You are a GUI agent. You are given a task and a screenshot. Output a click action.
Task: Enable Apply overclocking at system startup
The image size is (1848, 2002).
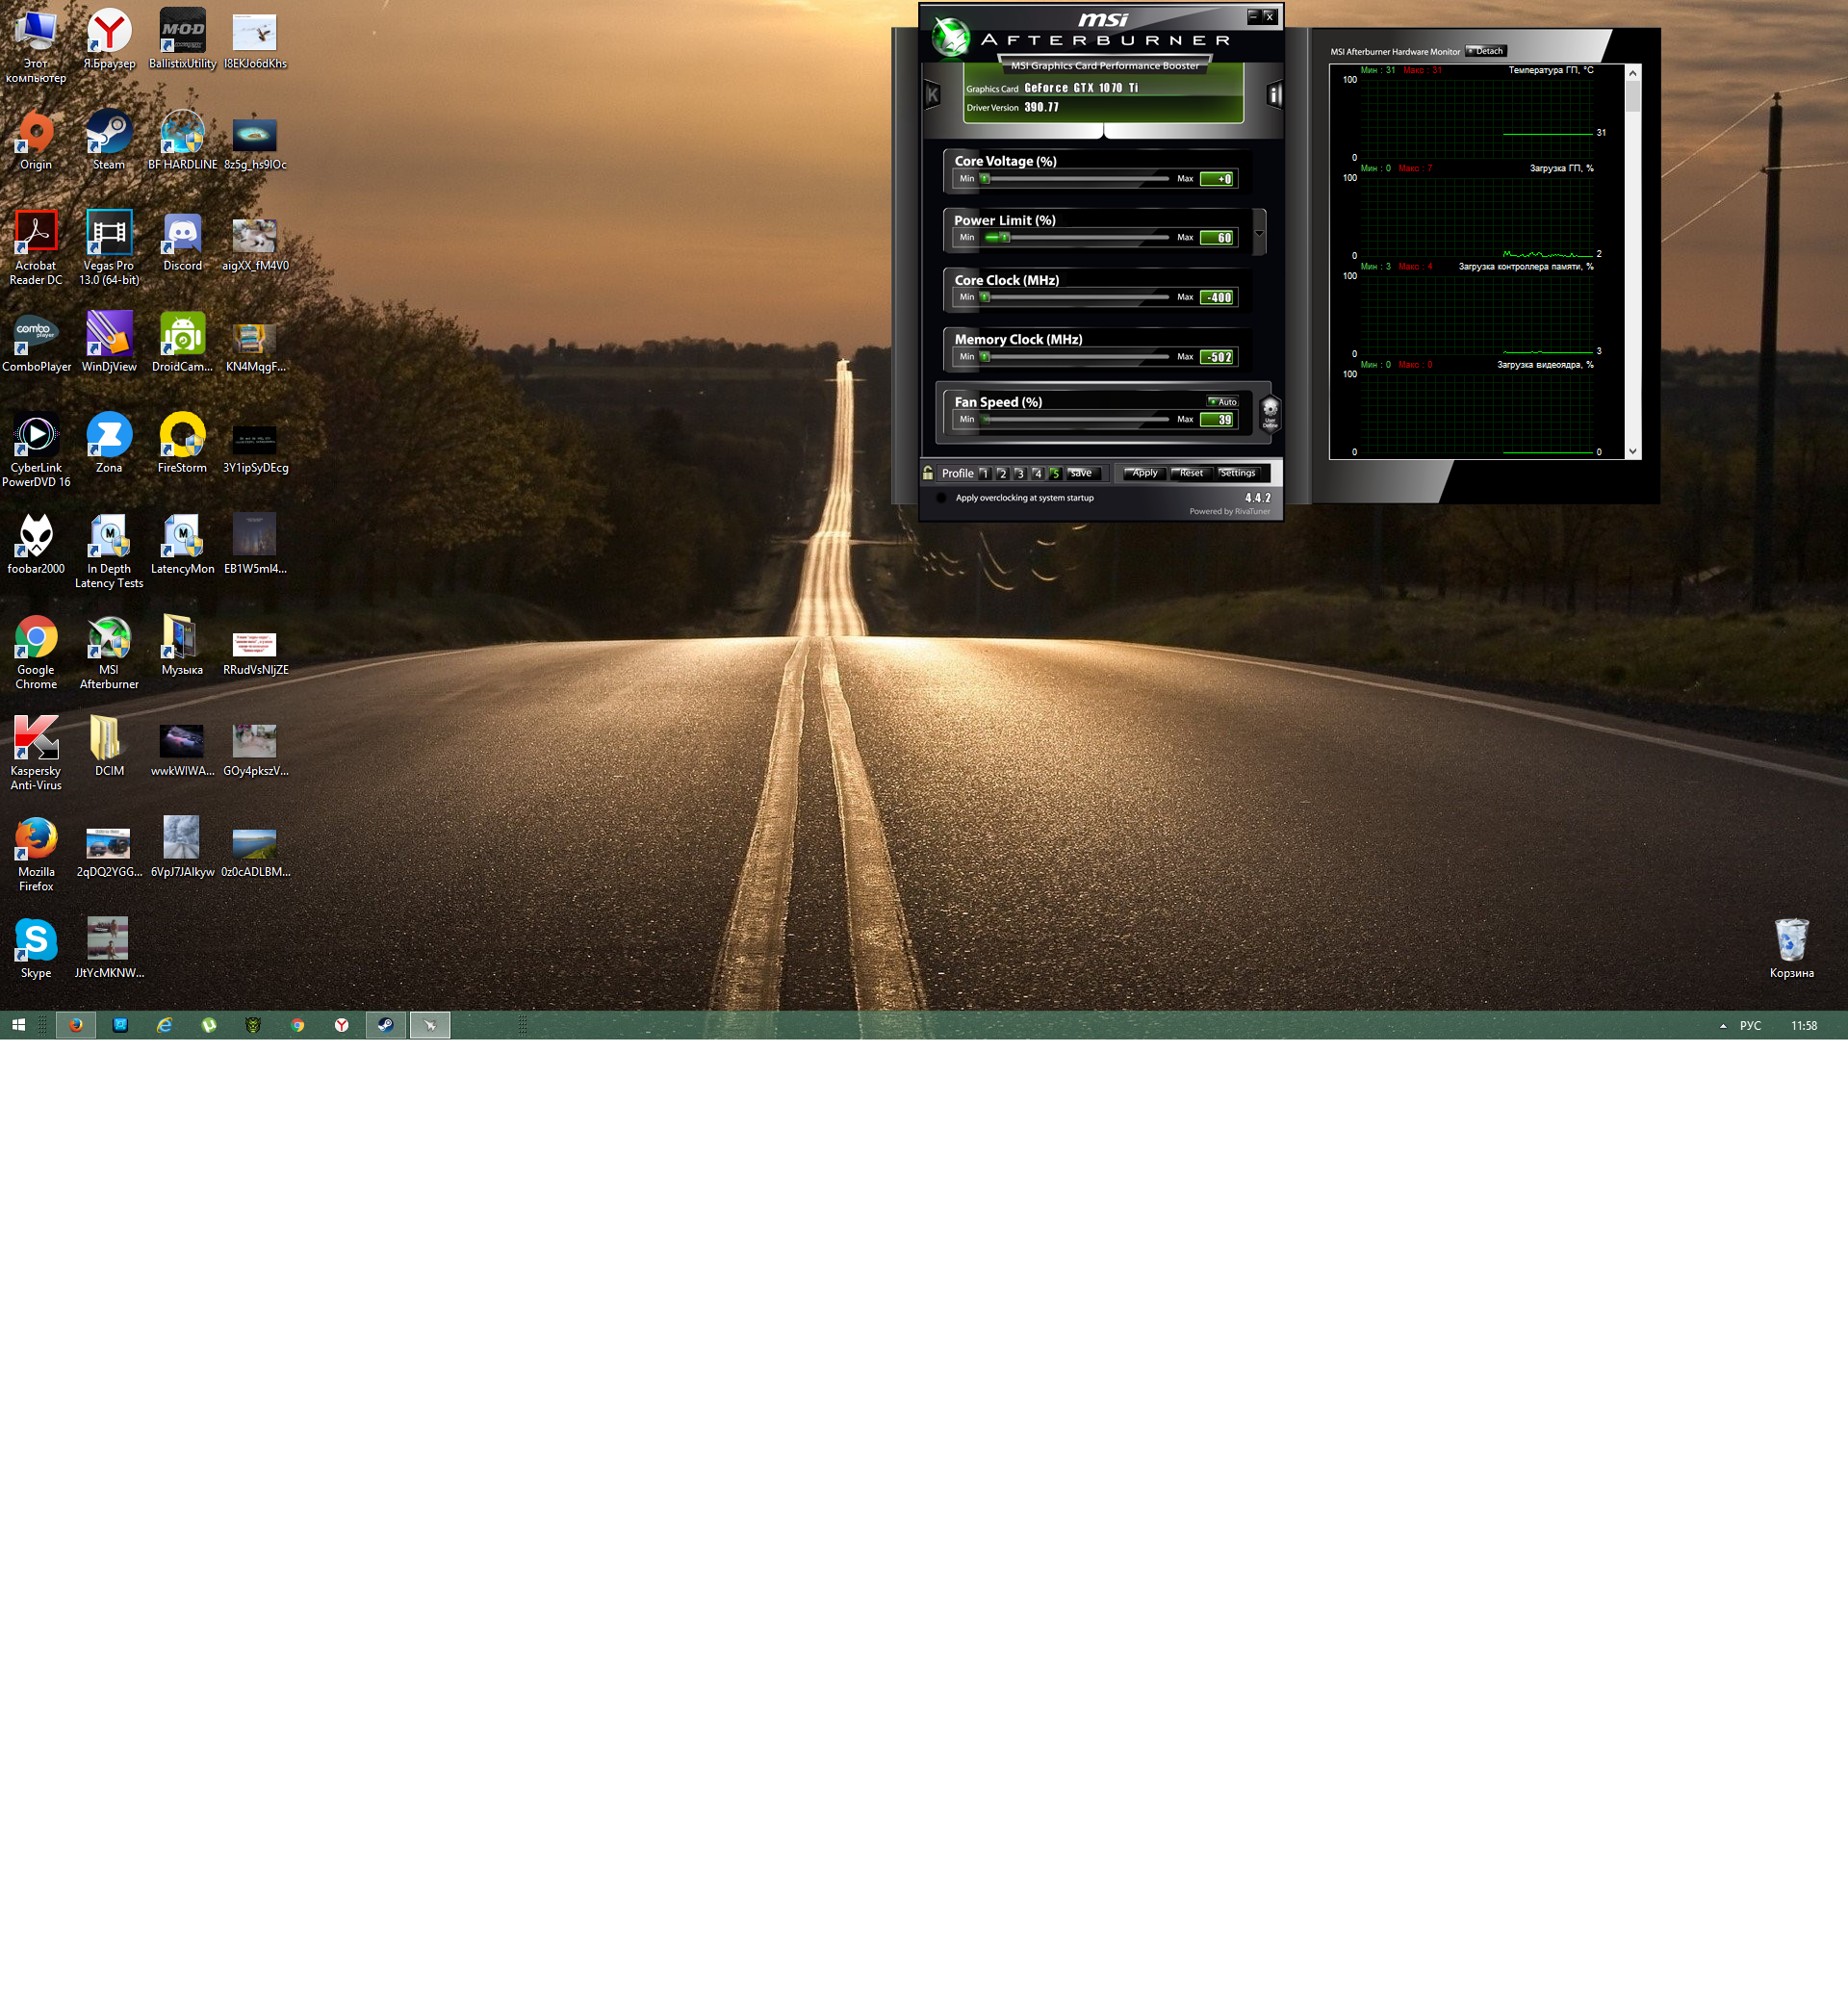tap(941, 498)
